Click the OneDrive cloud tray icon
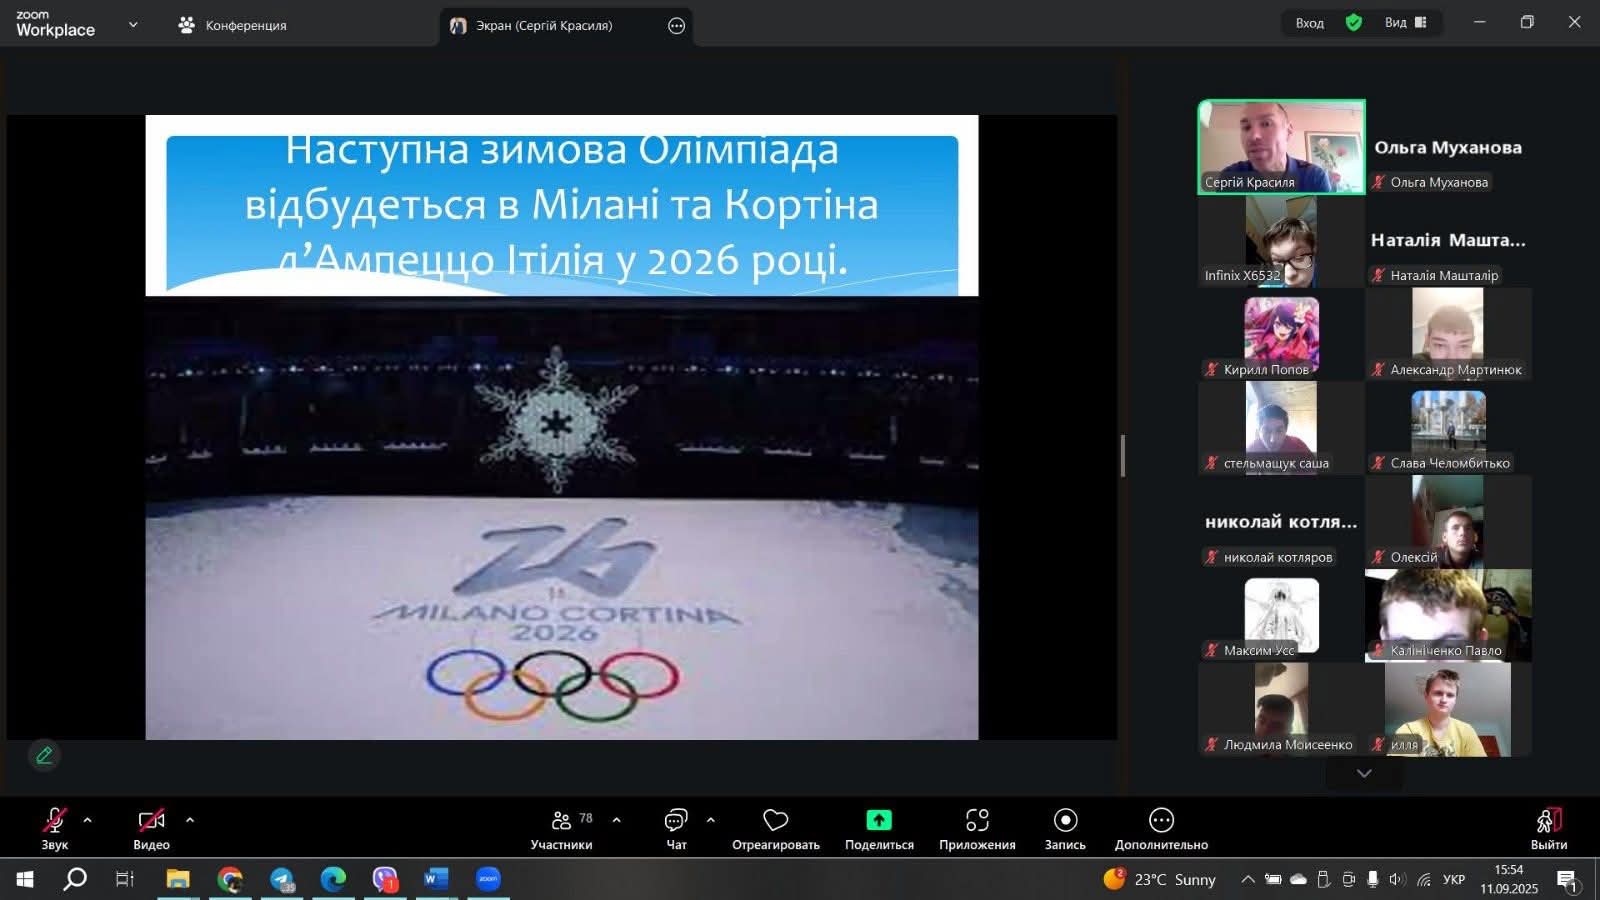The image size is (1600, 900). point(1298,879)
